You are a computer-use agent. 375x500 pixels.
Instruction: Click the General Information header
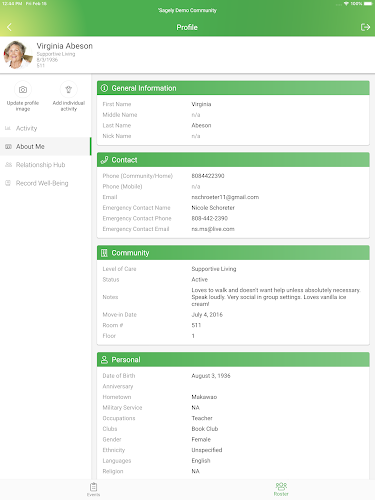233,88
